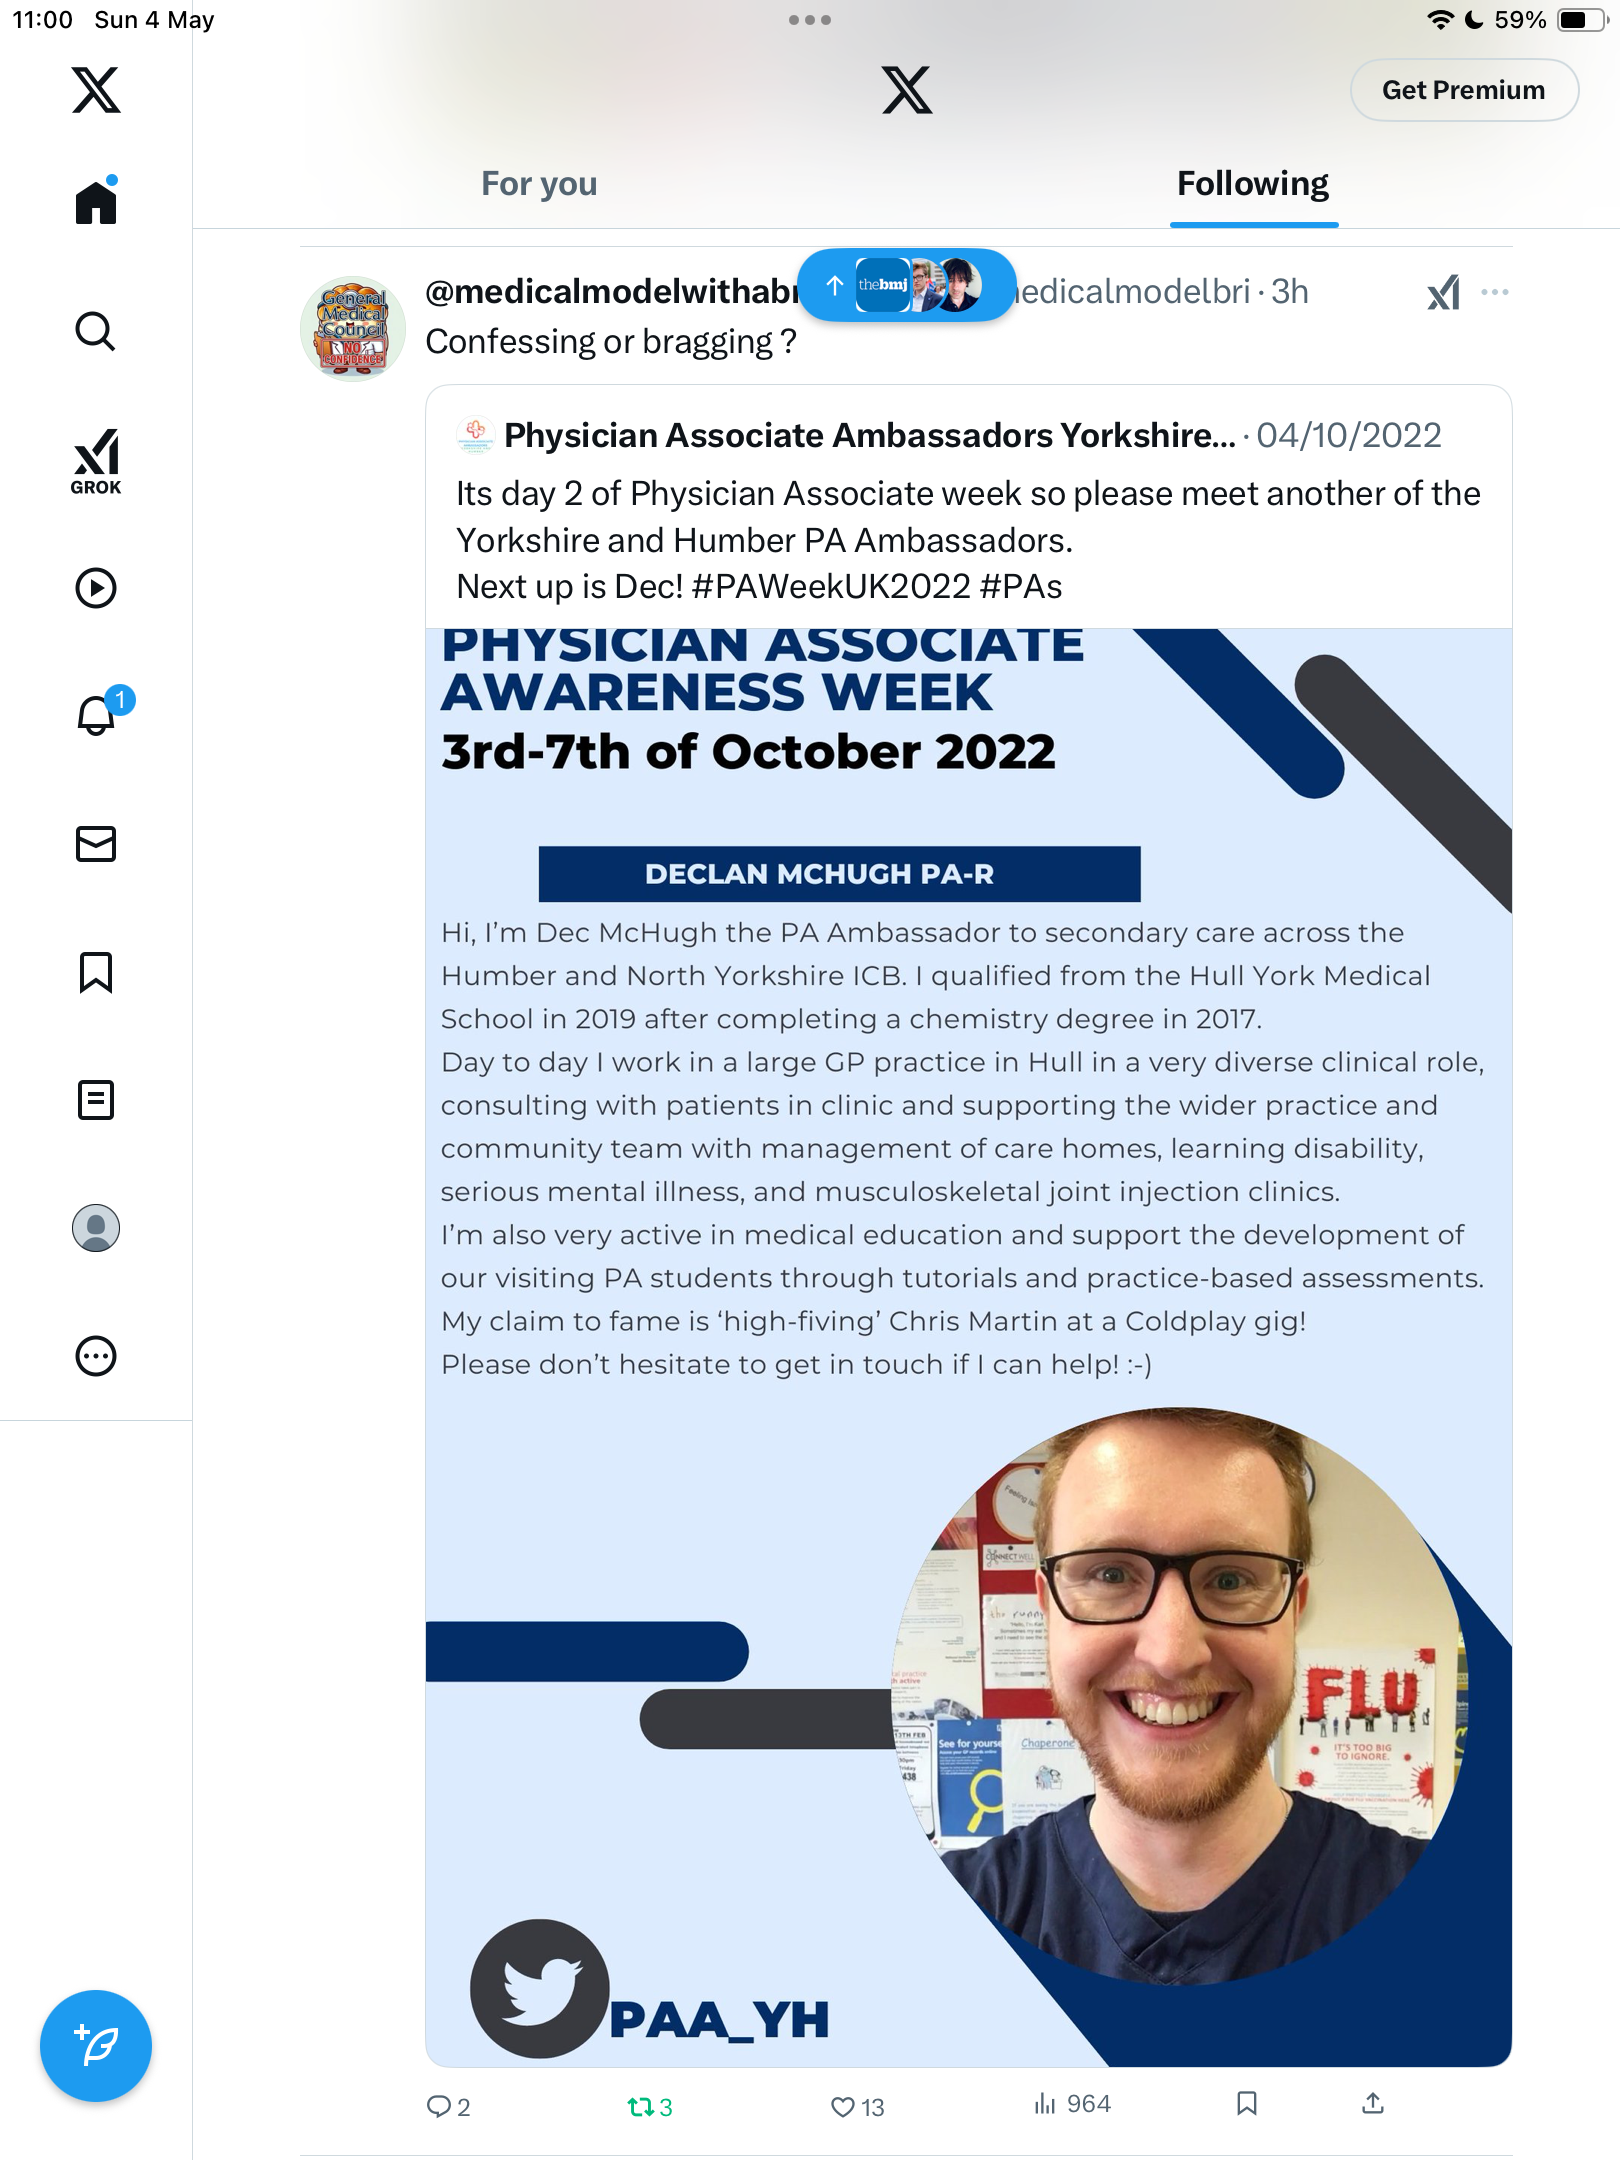The image size is (1620, 2160).
Task: Open the Lists icon in sidebar
Action: click(x=96, y=1100)
